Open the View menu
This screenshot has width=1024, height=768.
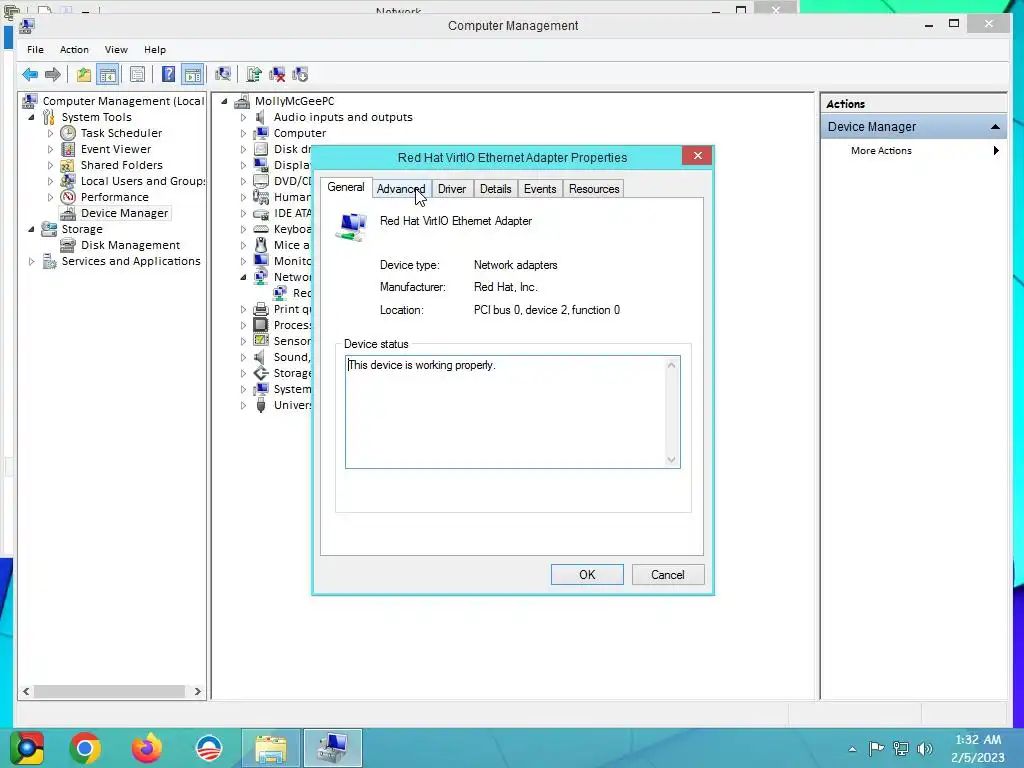coord(116,50)
